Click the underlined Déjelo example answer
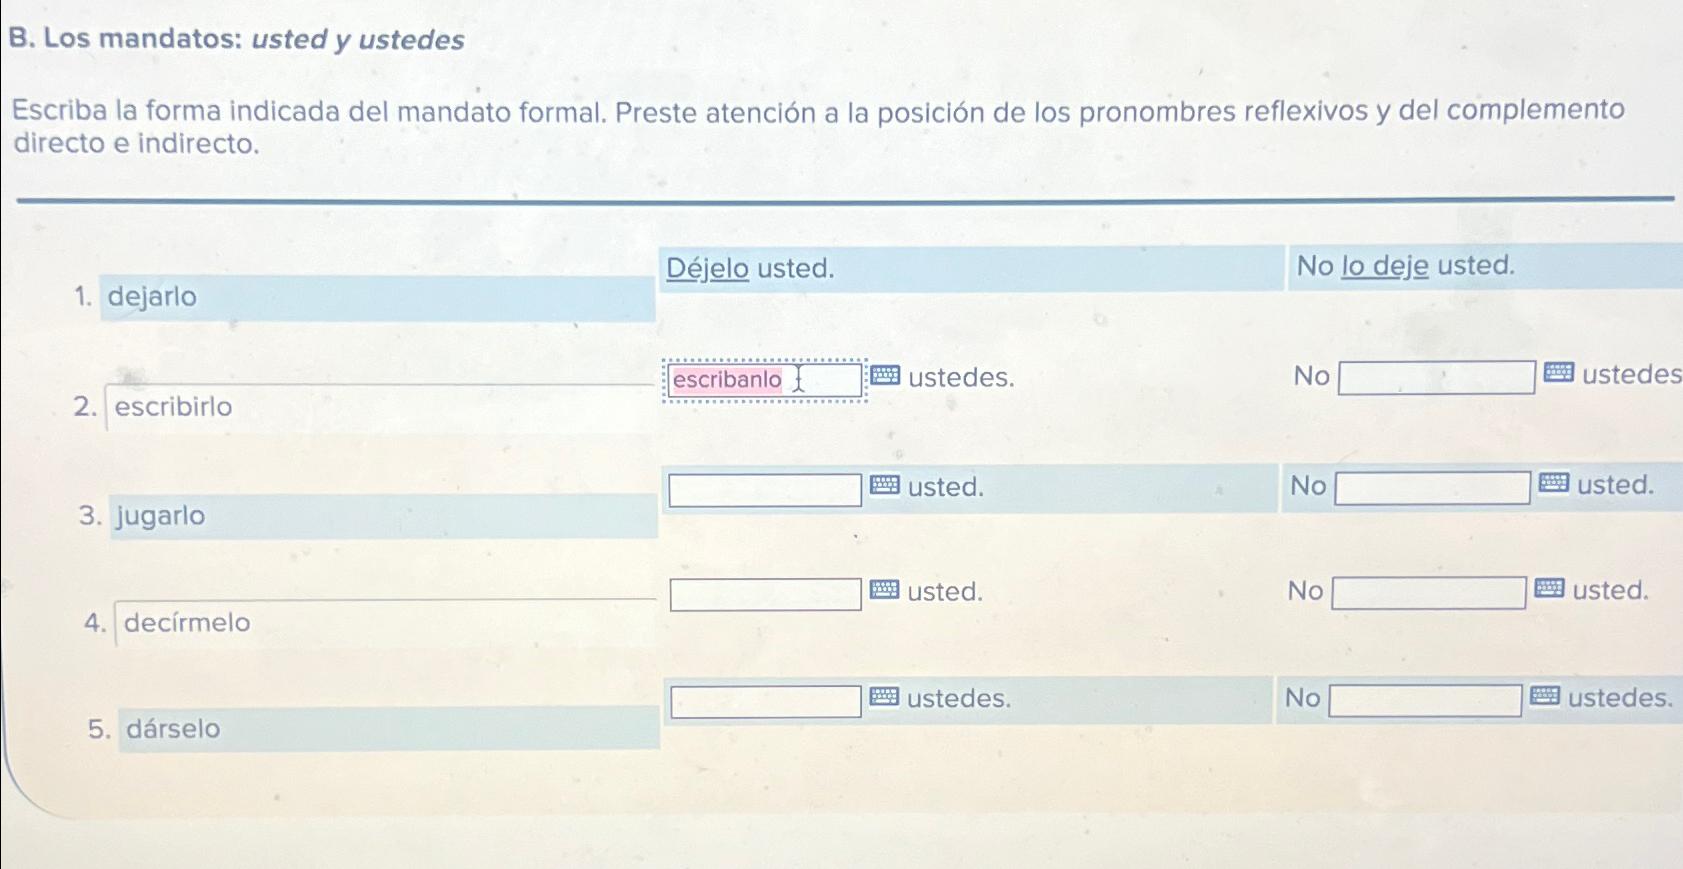 coord(706,266)
